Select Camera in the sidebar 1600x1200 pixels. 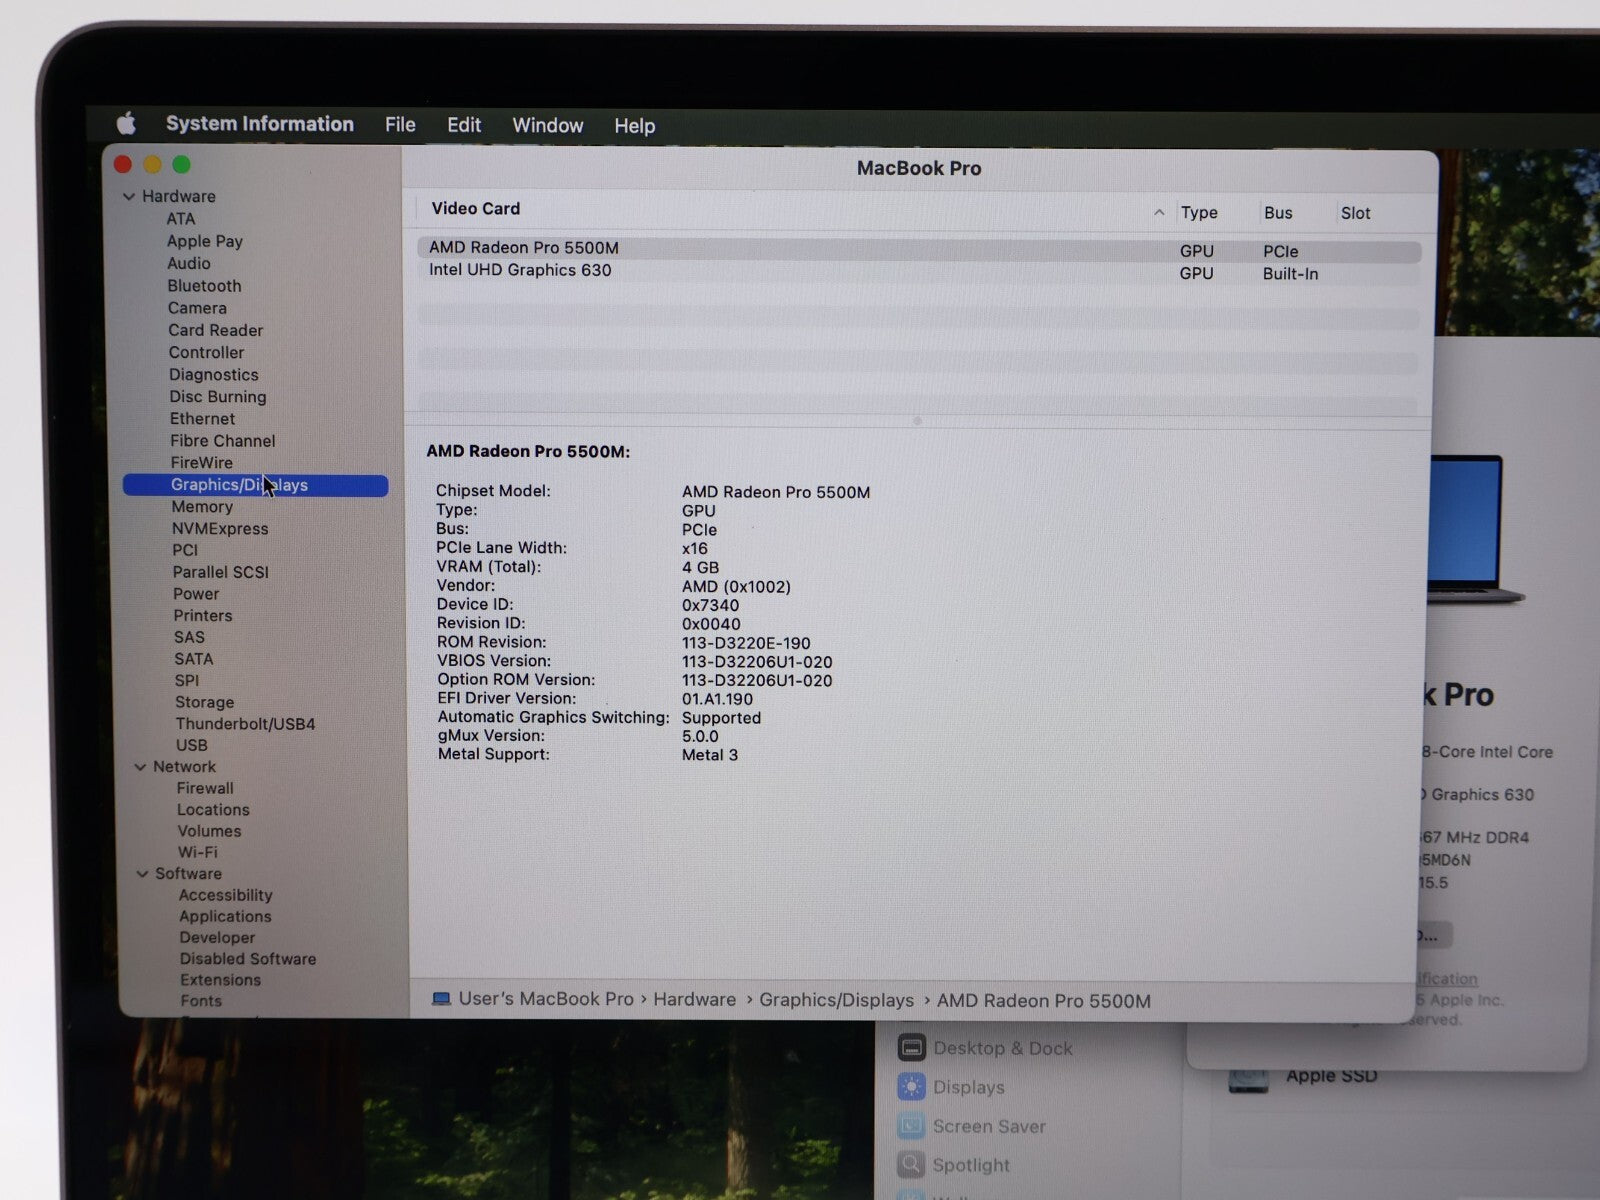tap(197, 308)
